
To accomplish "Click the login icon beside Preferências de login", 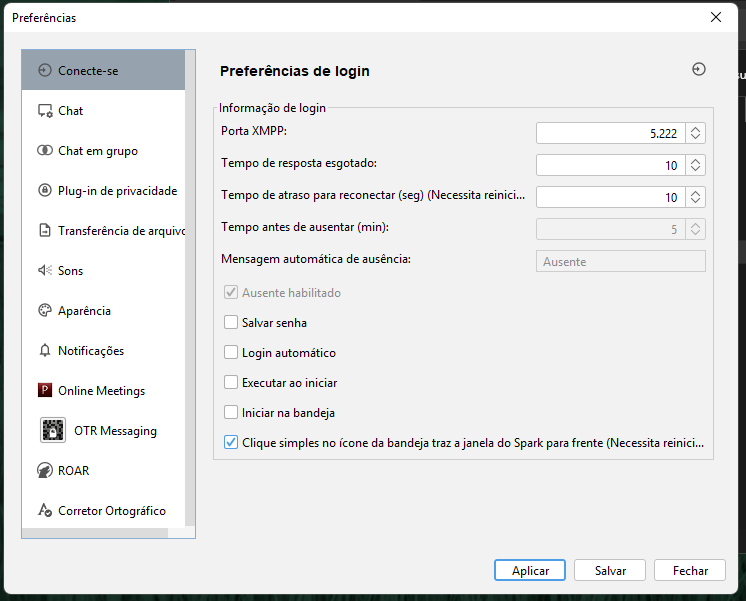I will coord(698,69).
